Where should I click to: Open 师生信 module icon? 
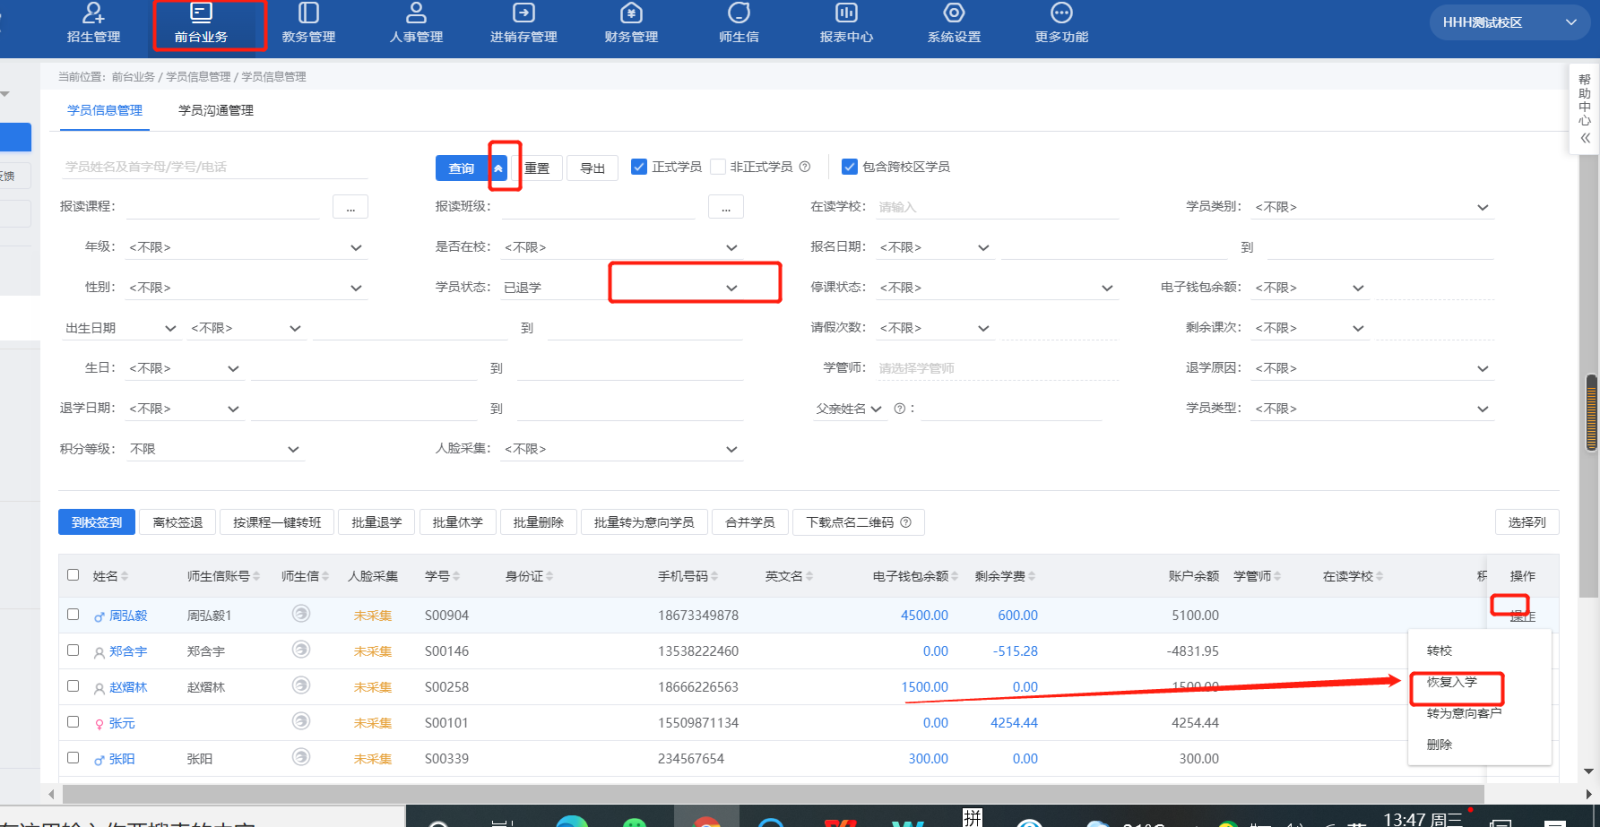point(739,13)
